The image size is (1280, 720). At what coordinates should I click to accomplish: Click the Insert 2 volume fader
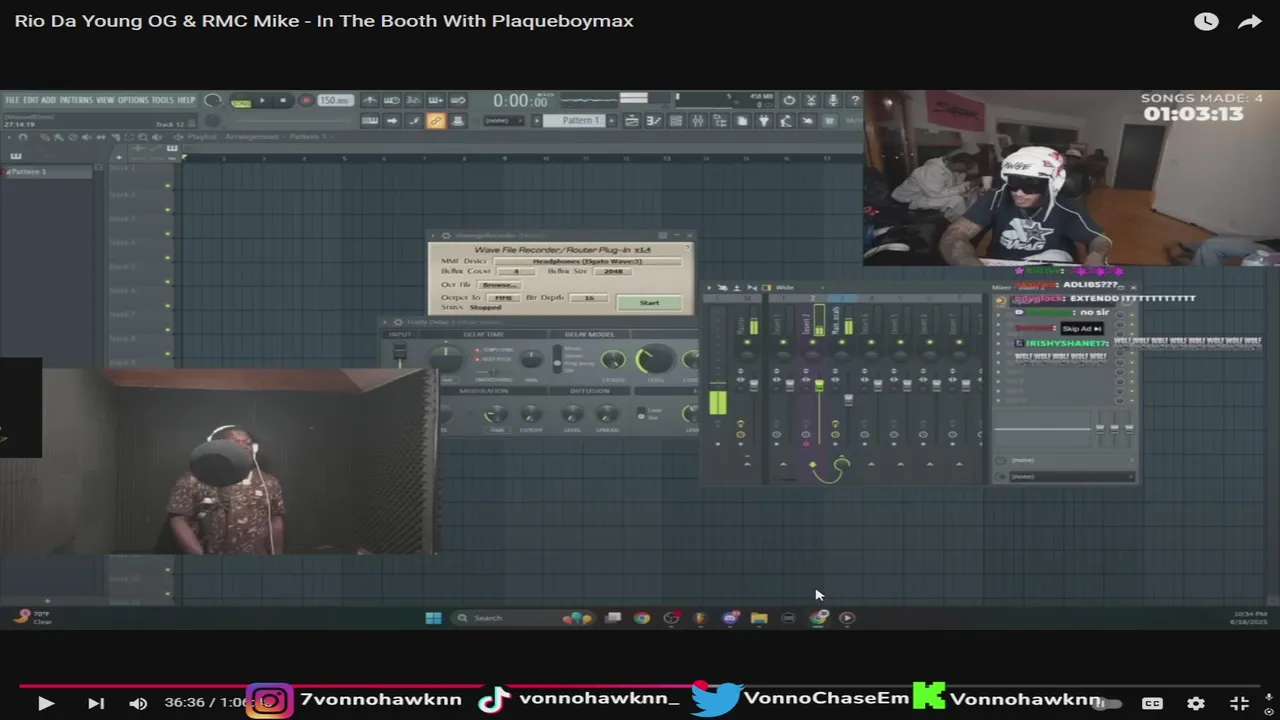tap(819, 385)
